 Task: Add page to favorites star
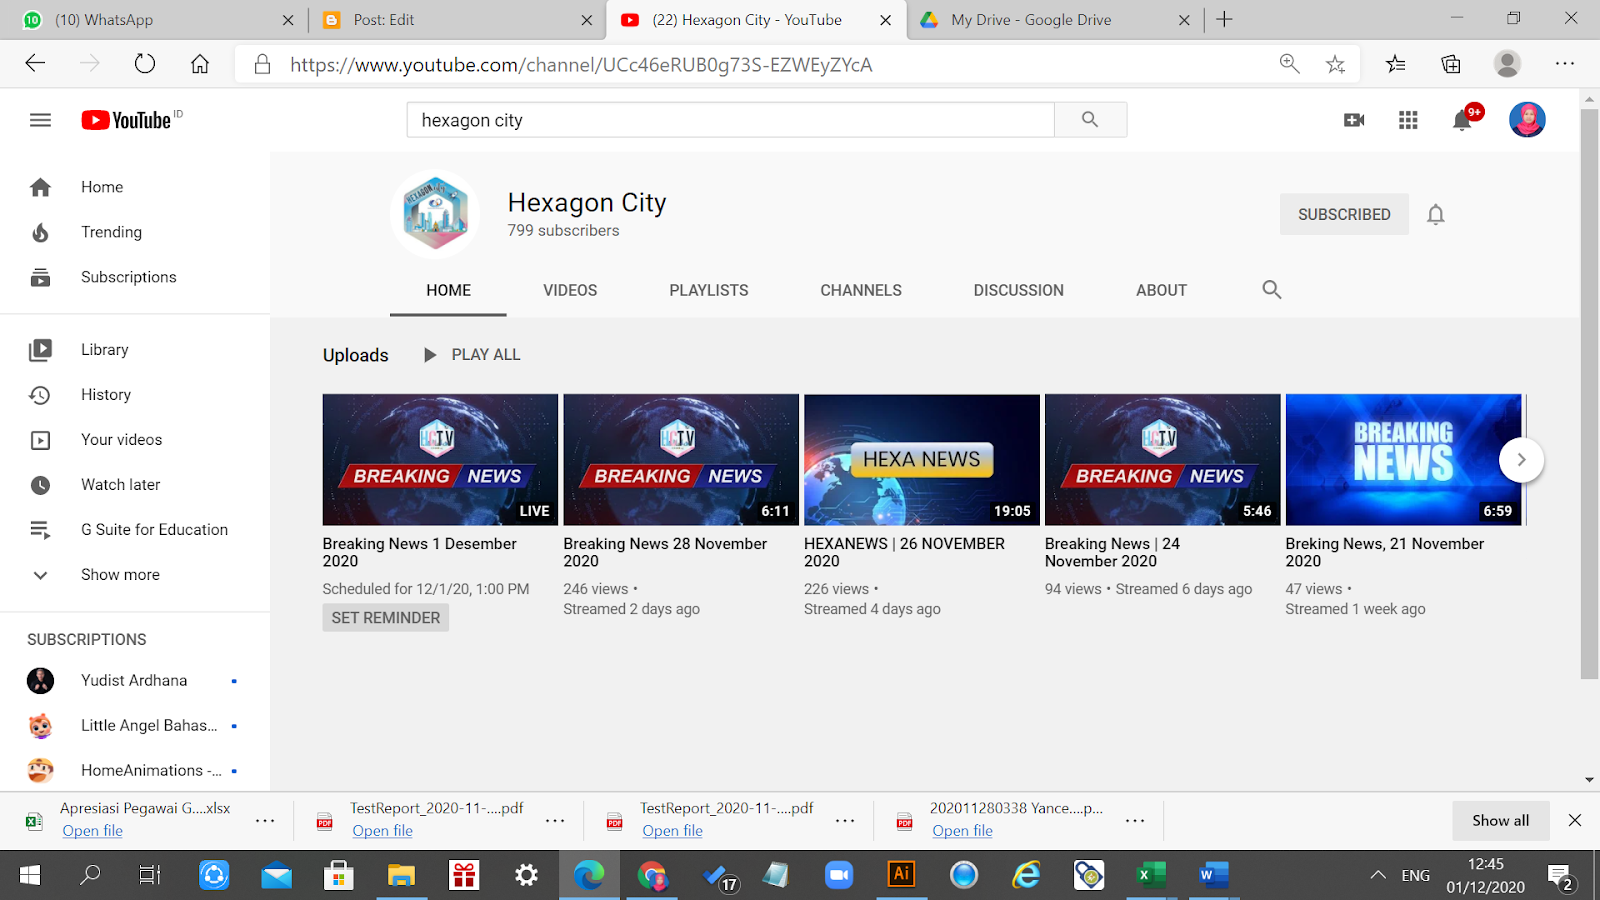pyautogui.click(x=1335, y=64)
